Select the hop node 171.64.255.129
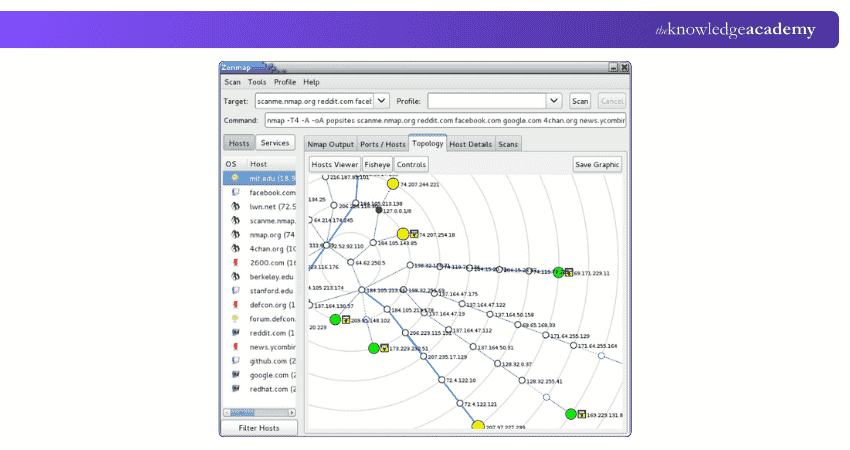 [546, 335]
